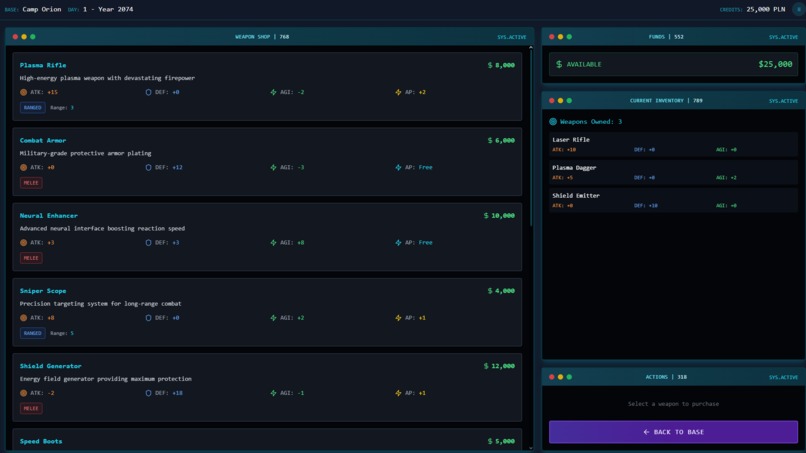Click the MELEE tag on Shield Generator

tap(31, 408)
